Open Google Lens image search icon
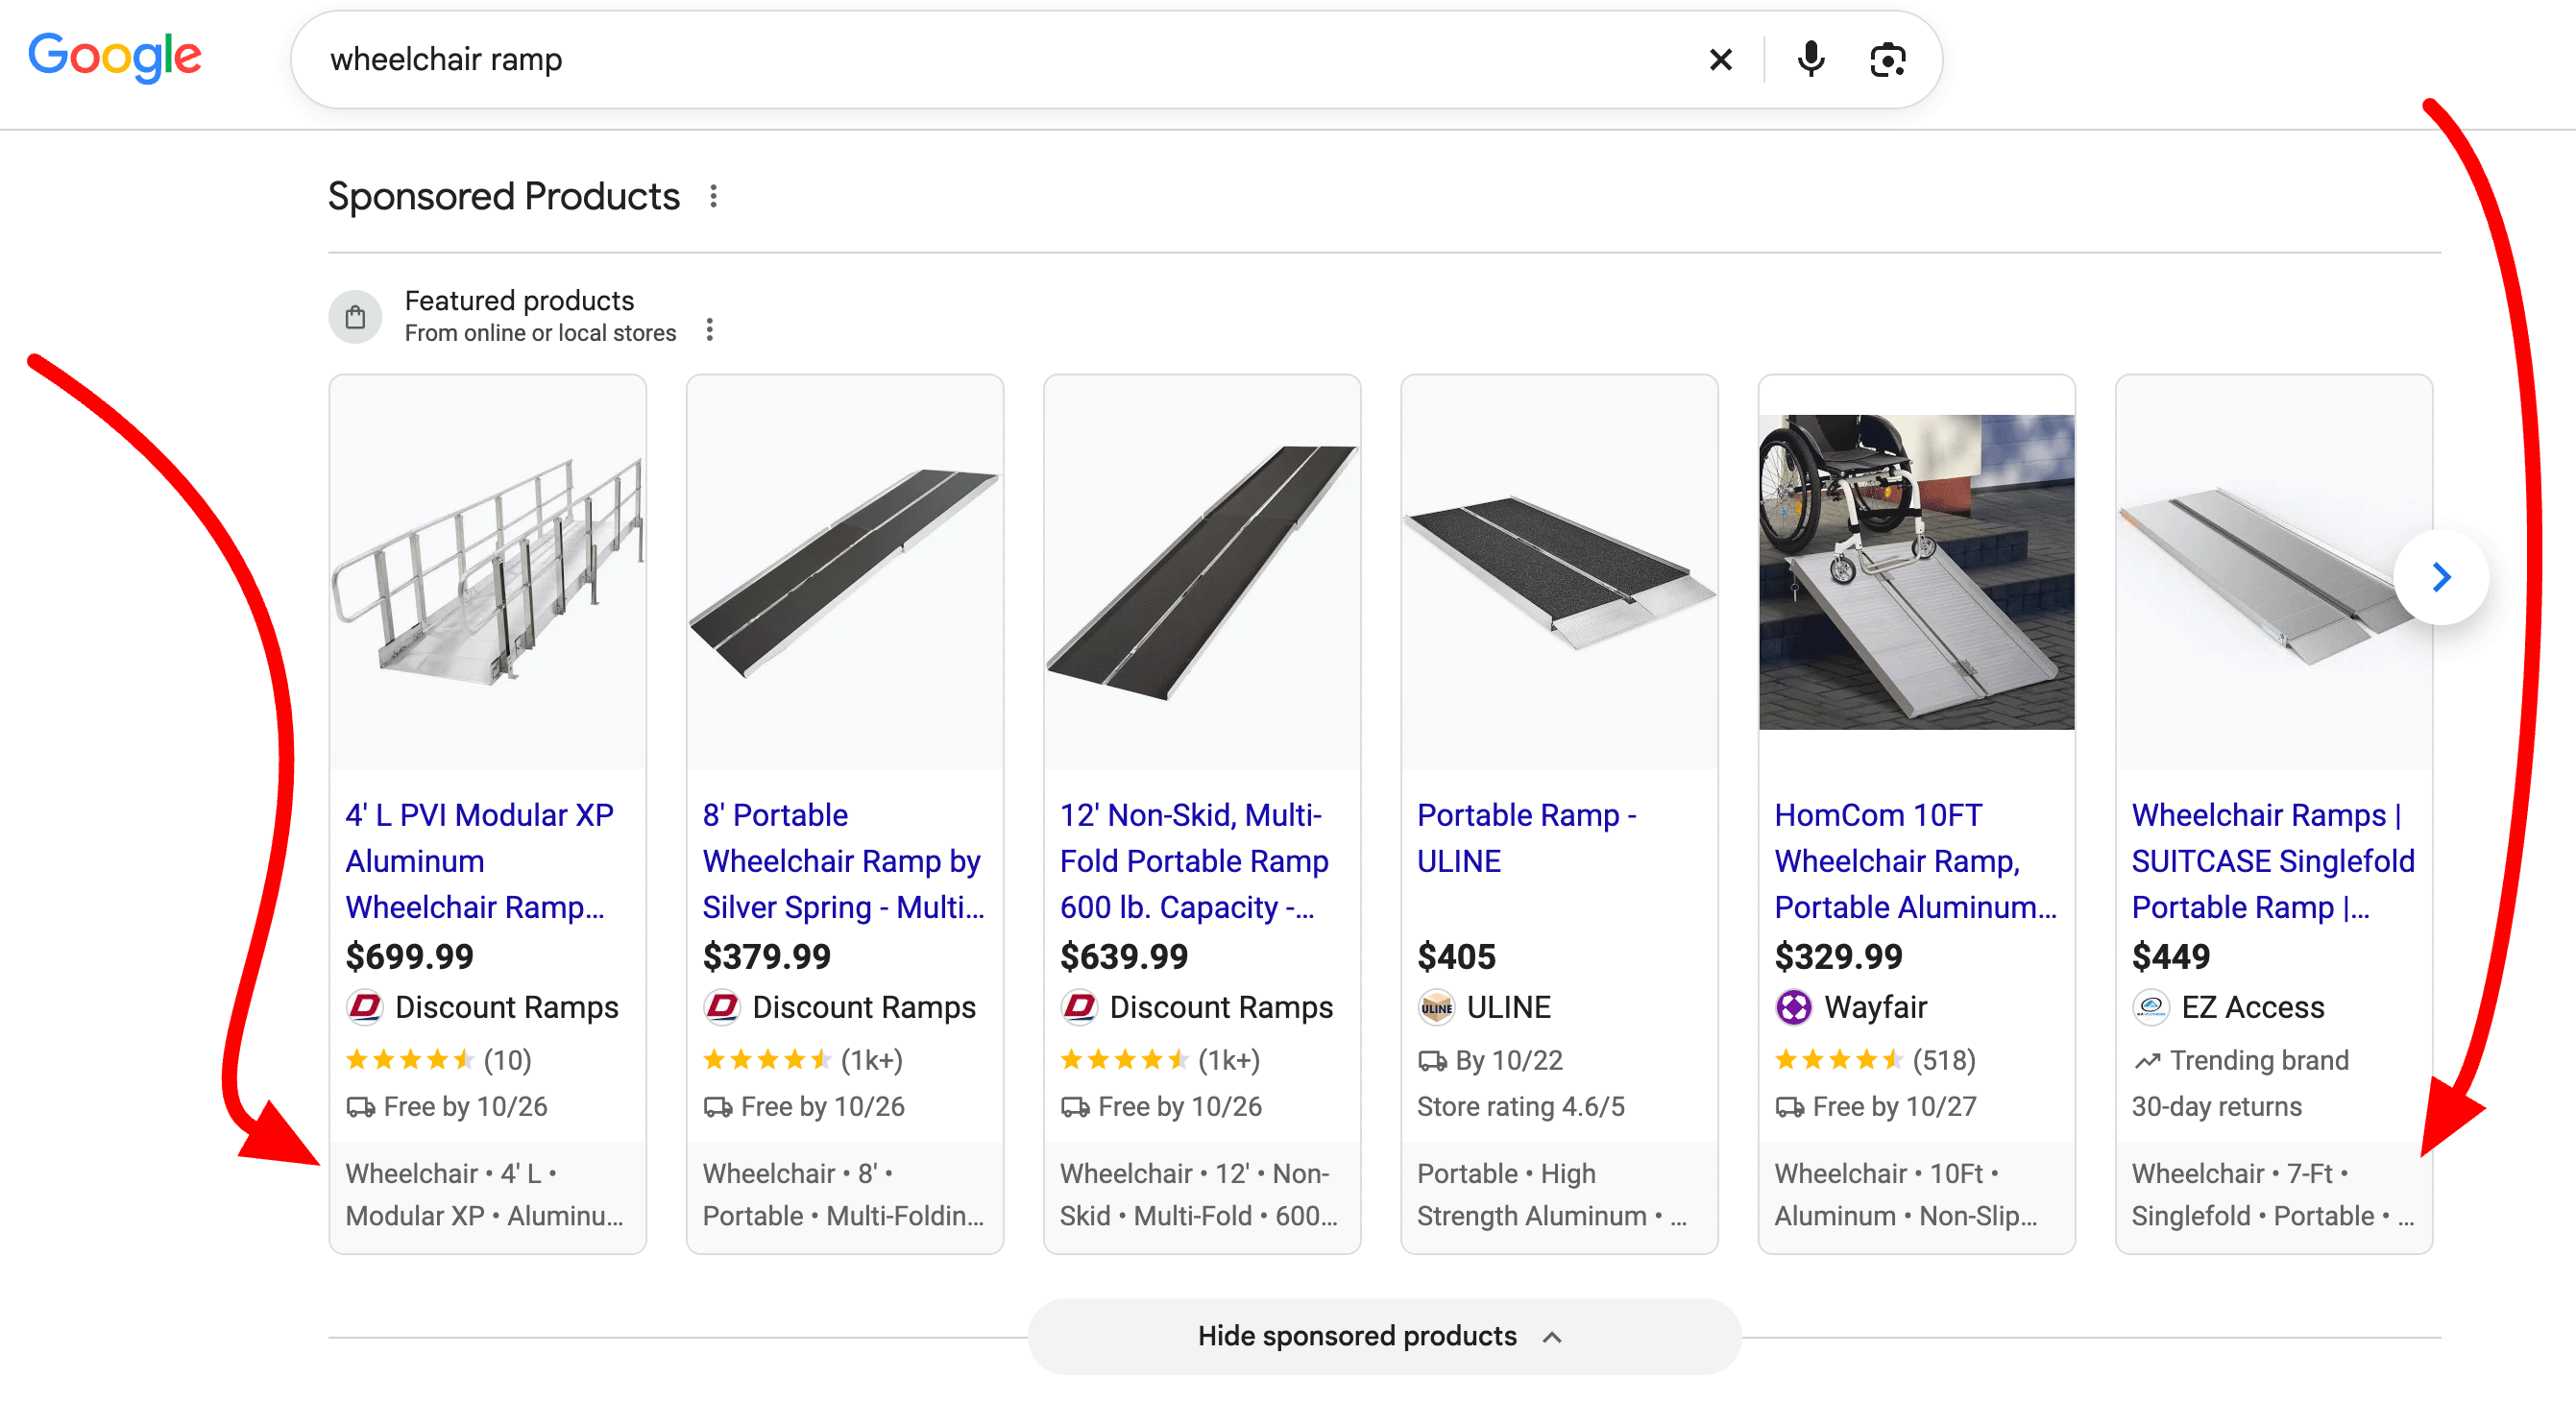The width and height of the screenshot is (2576, 1402). pos(1887,60)
